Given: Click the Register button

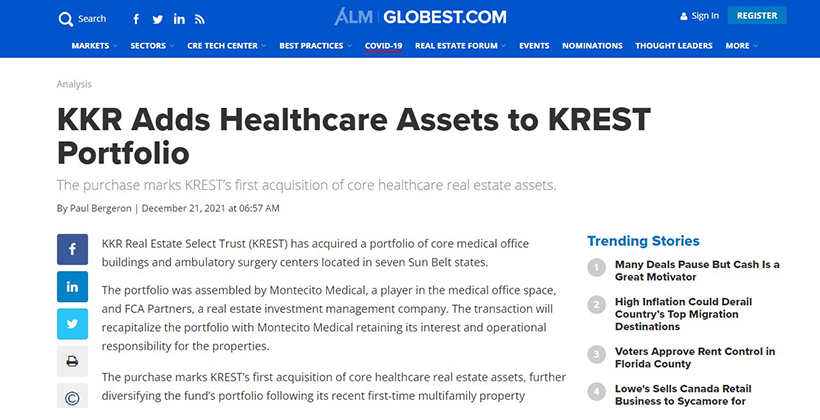Looking at the screenshot, I should coord(757,16).
